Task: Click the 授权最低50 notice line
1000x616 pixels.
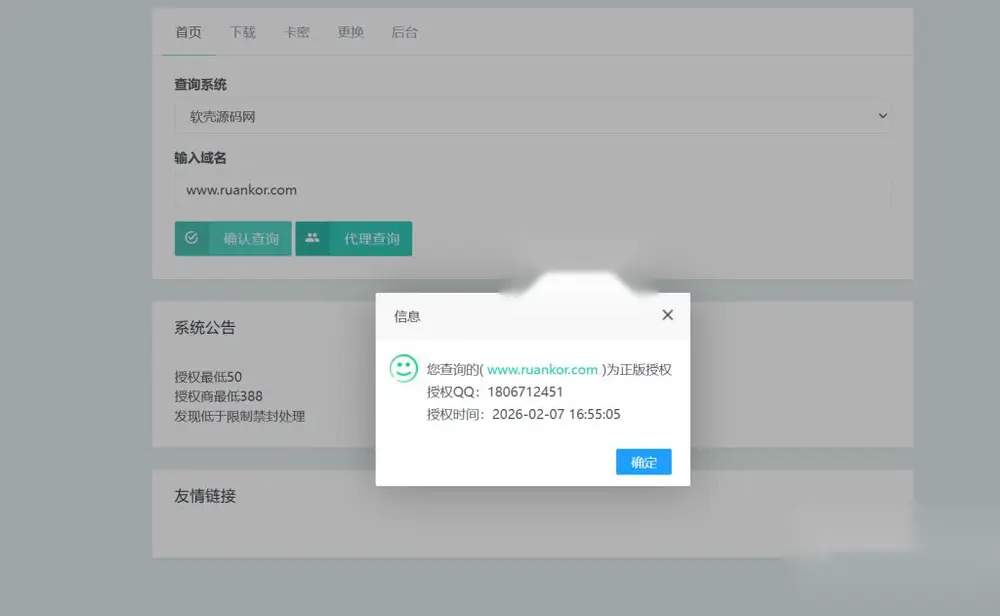Action: click(208, 377)
